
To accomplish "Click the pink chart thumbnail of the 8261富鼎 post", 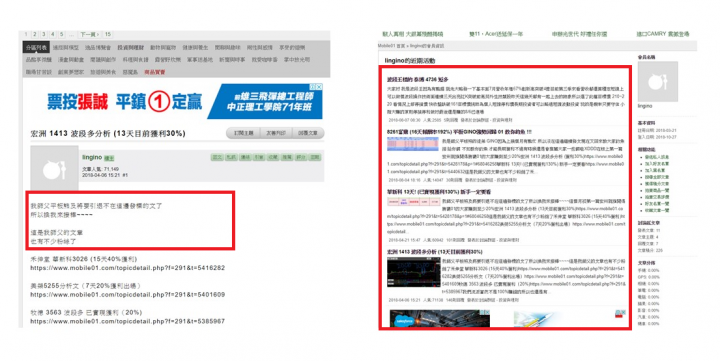I will (413, 144).
